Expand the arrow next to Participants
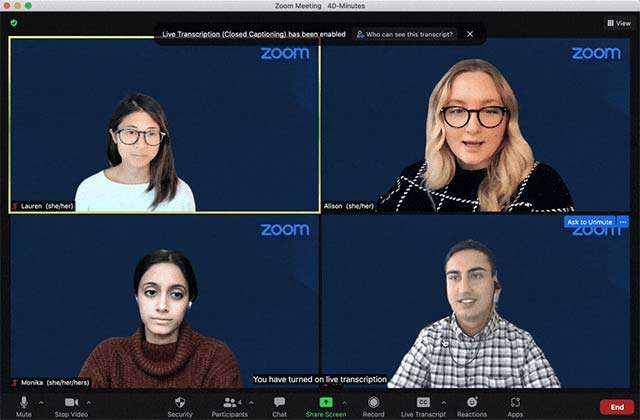The image size is (640, 420). (x=251, y=402)
